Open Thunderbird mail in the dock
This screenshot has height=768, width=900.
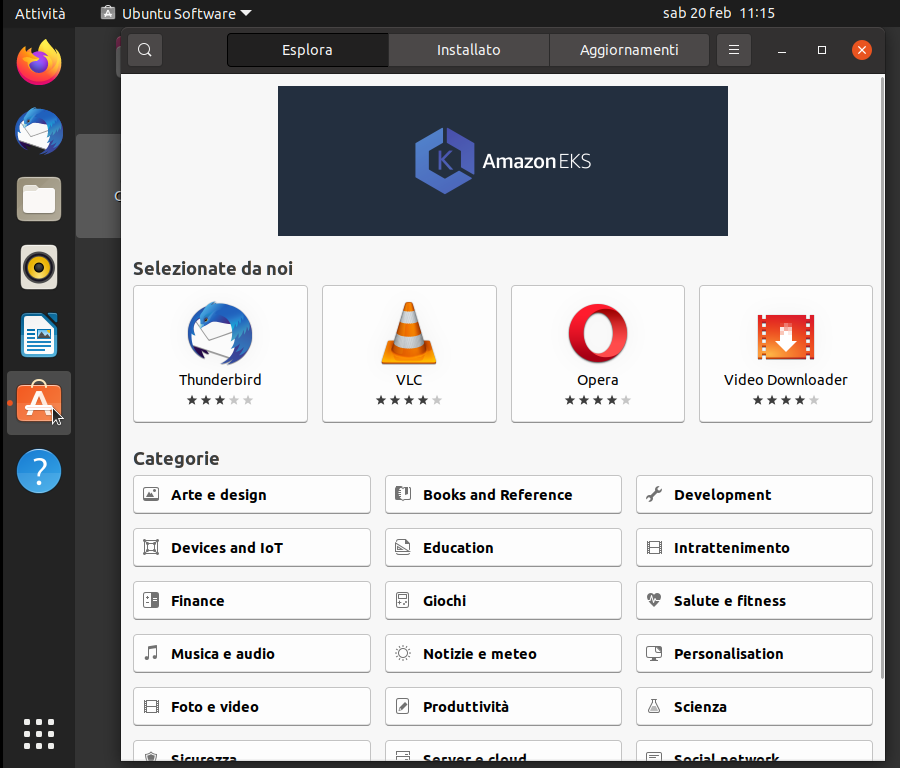(39, 131)
